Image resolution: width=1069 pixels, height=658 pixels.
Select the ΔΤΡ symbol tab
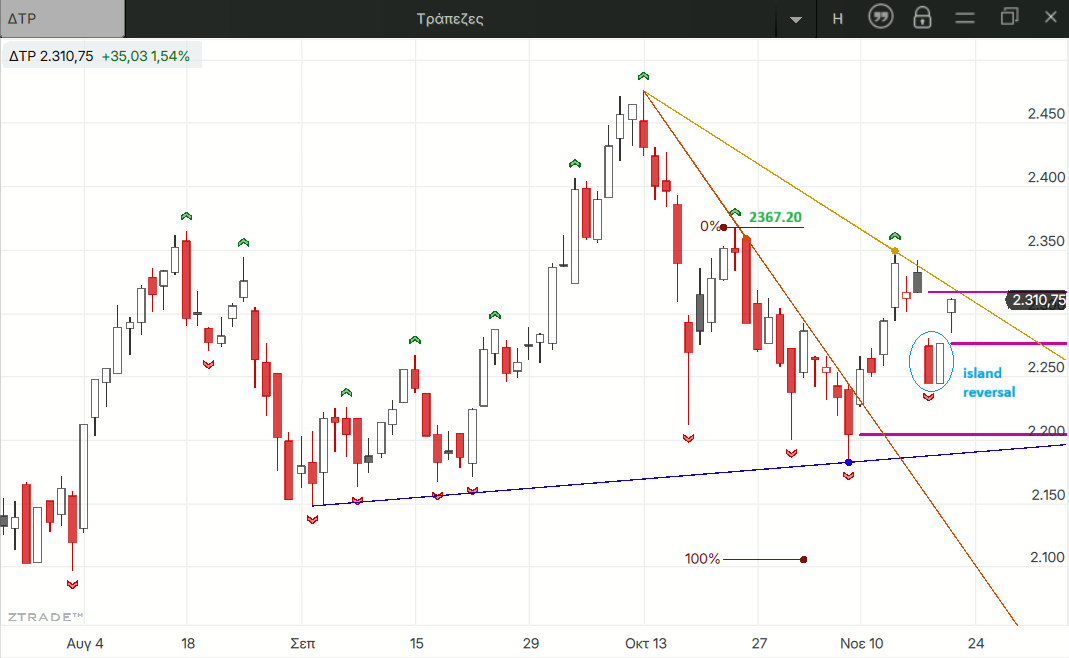coord(62,18)
